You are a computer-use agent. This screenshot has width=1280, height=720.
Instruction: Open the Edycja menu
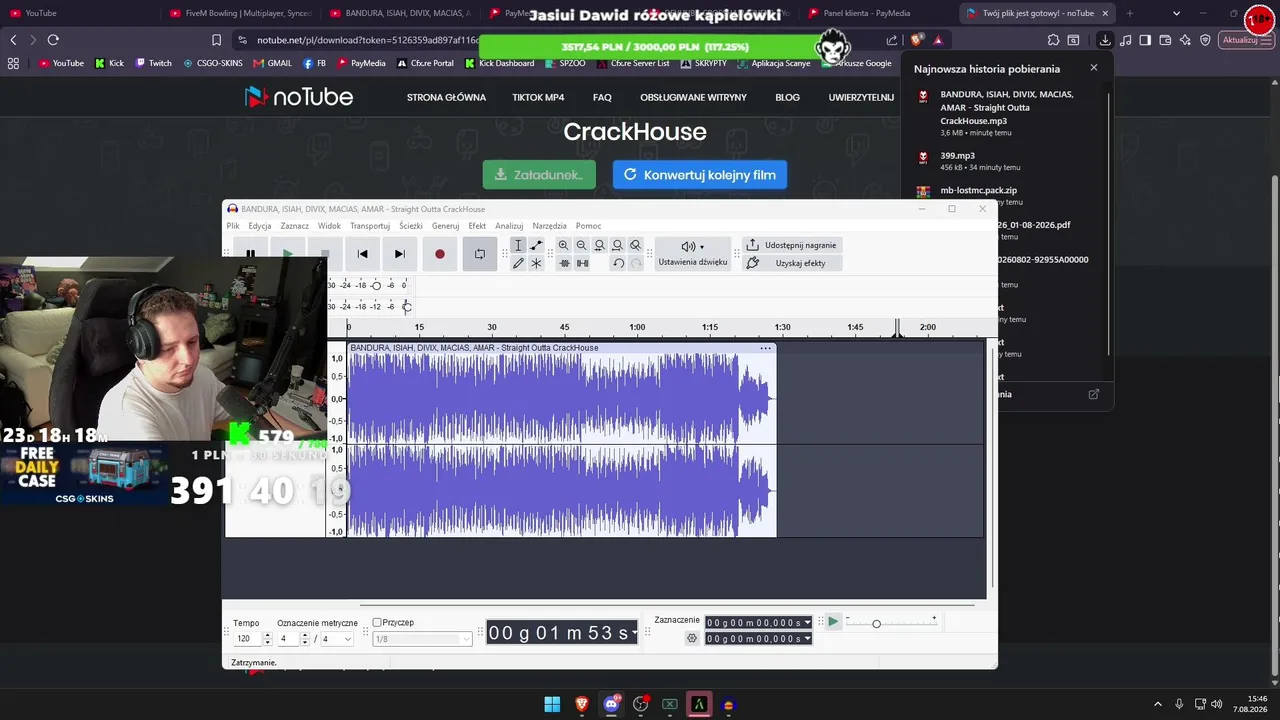[x=260, y=226]
